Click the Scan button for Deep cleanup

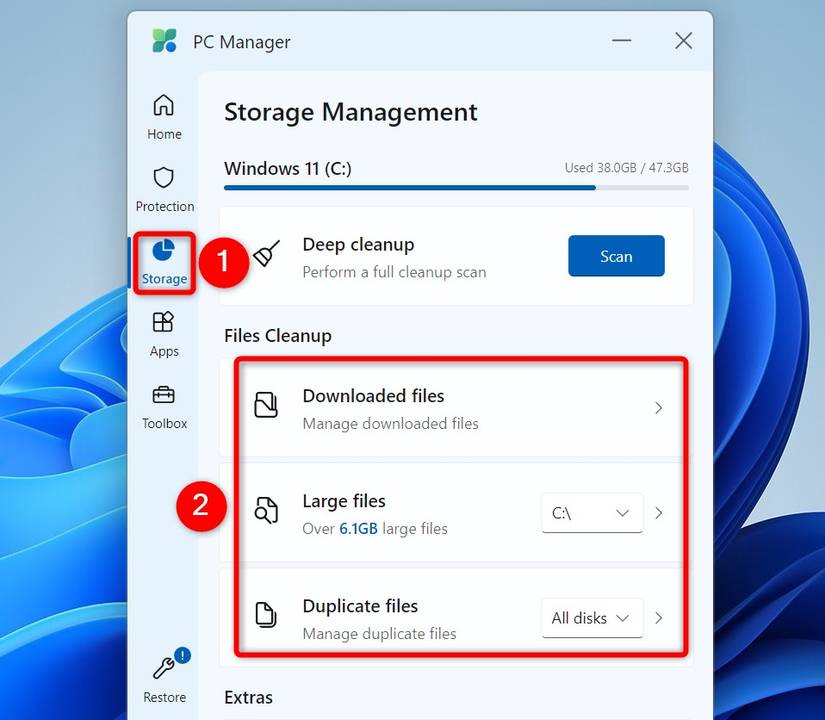tap(616, 256)
